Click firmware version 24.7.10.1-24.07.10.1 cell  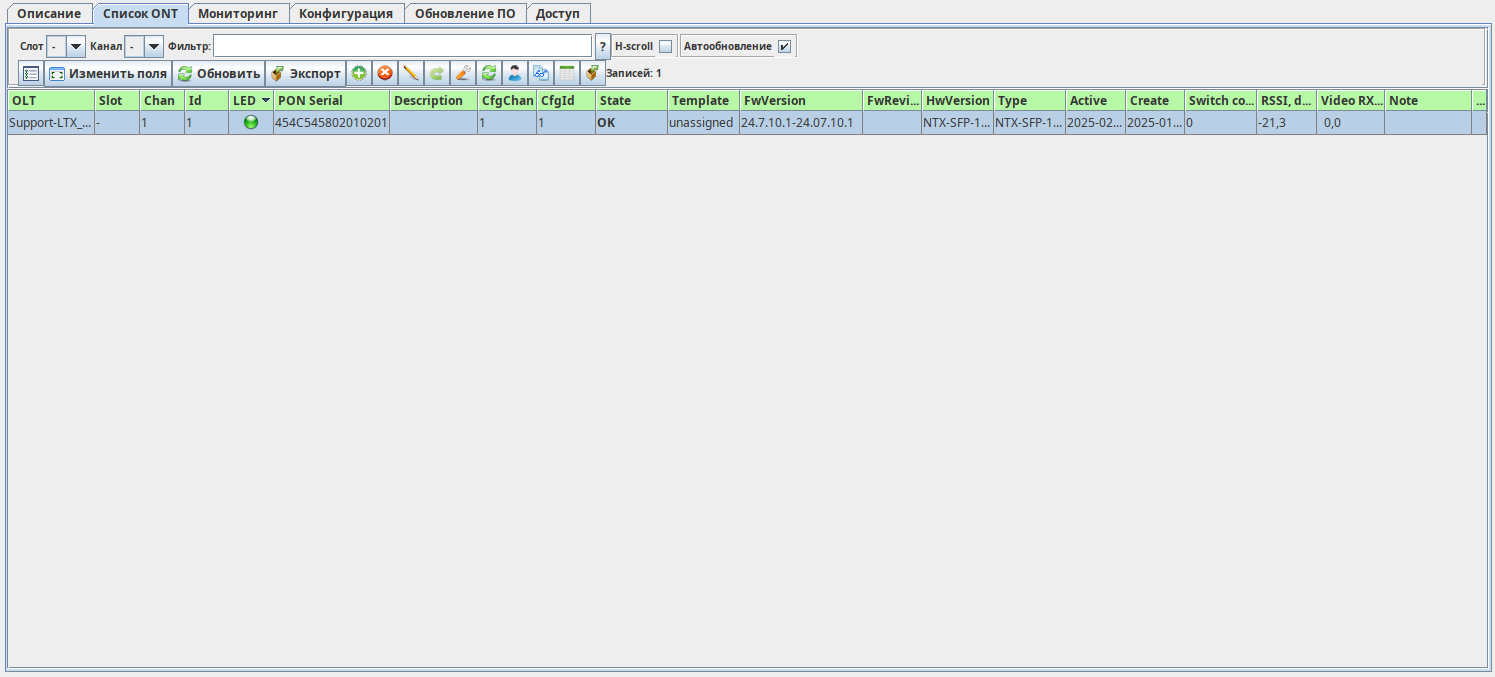click(801, 123)
